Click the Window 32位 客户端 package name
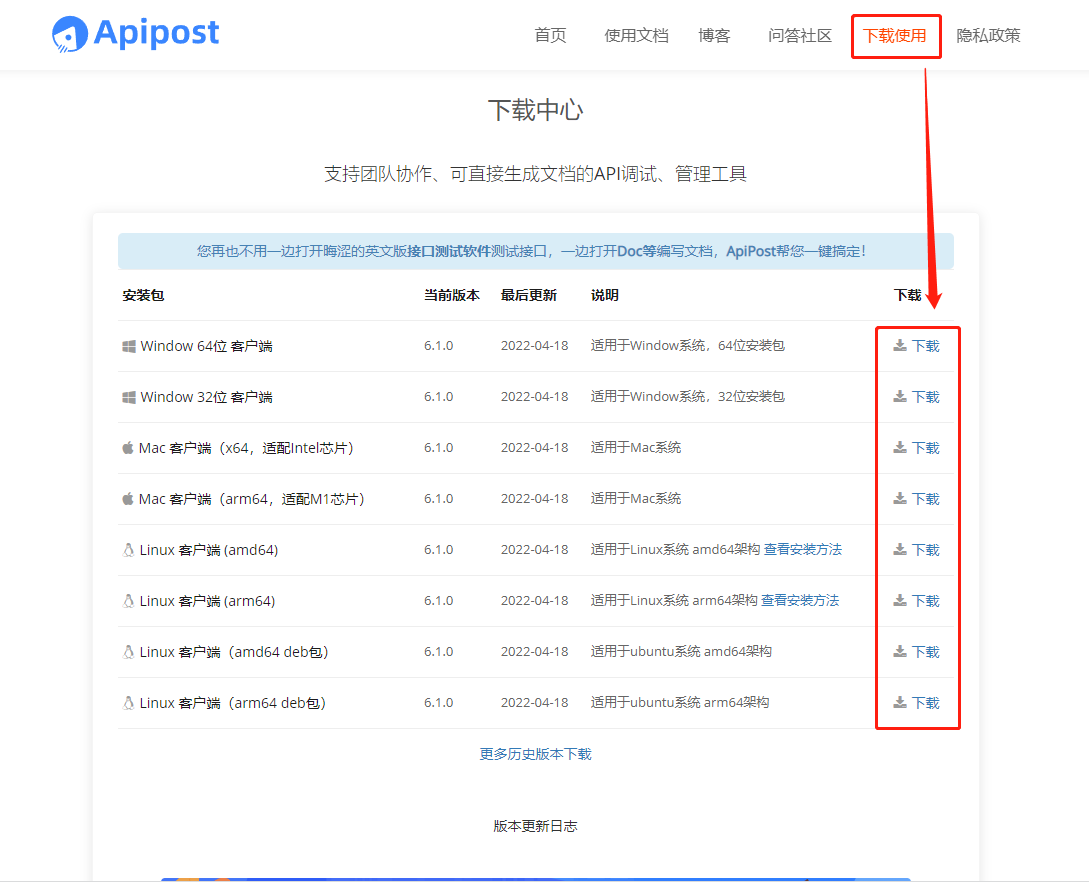1089x882 pixels. coord(206,397)
